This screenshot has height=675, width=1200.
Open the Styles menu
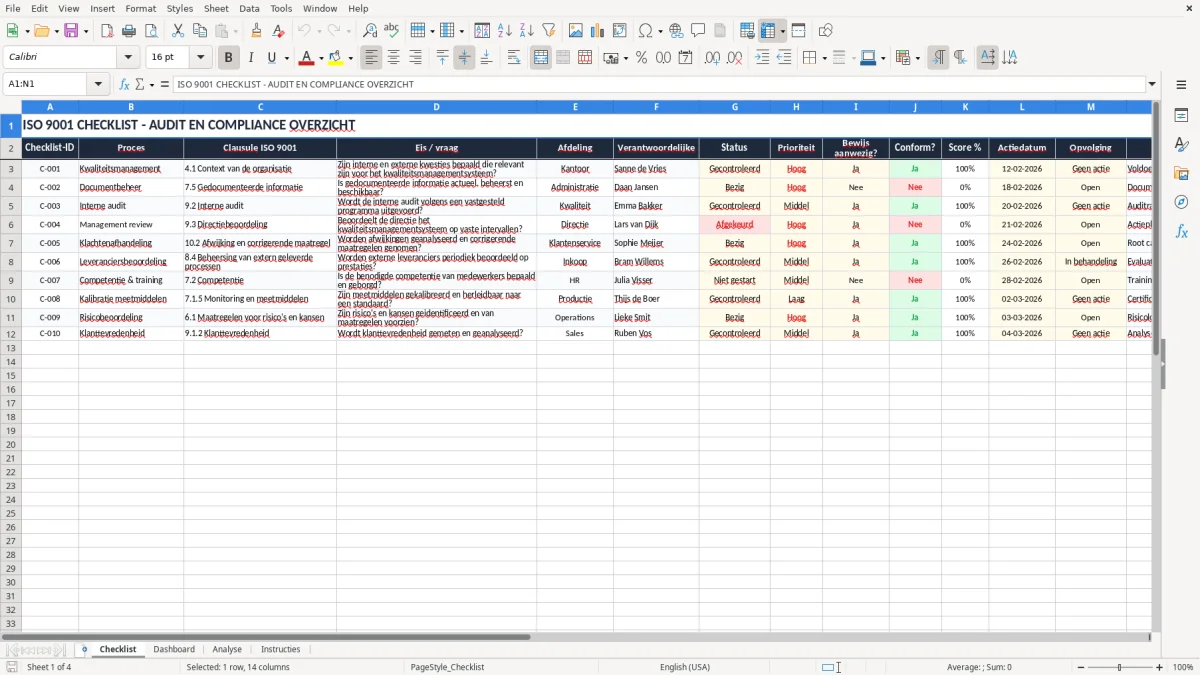pyautogui.click(x=180, y=8)
